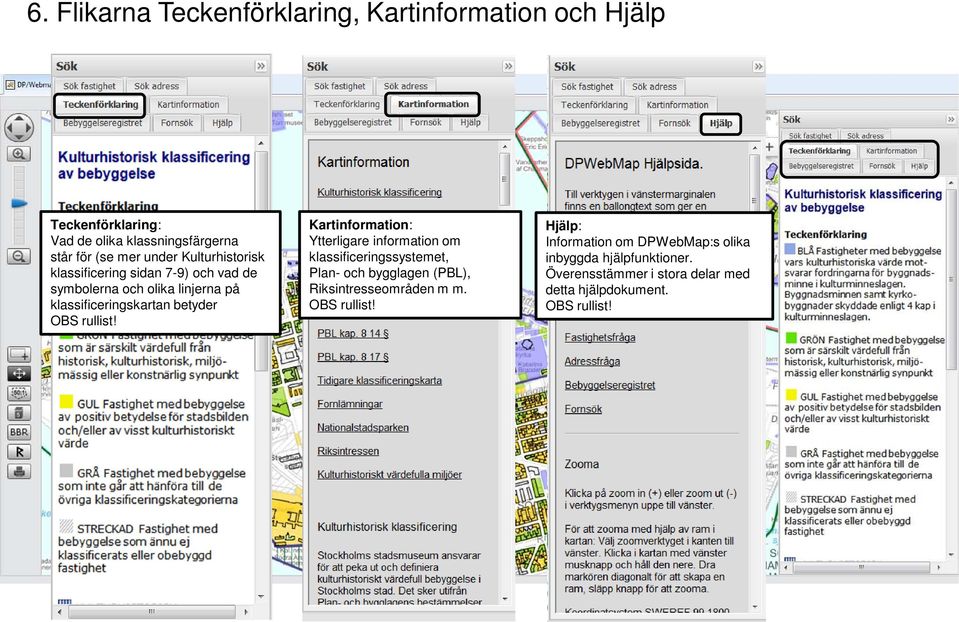
Task: Open the Nationalstadsparken link
Action: point(363,428)
